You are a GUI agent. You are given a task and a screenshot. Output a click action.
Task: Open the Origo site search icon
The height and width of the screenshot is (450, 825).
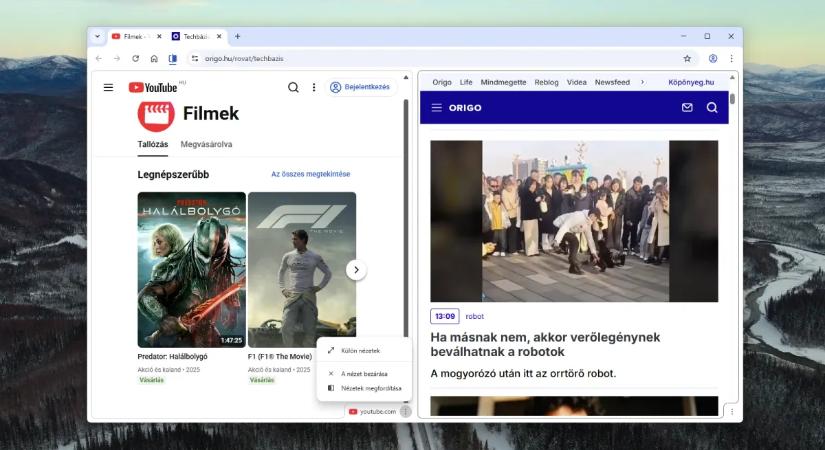coord(712,108)
